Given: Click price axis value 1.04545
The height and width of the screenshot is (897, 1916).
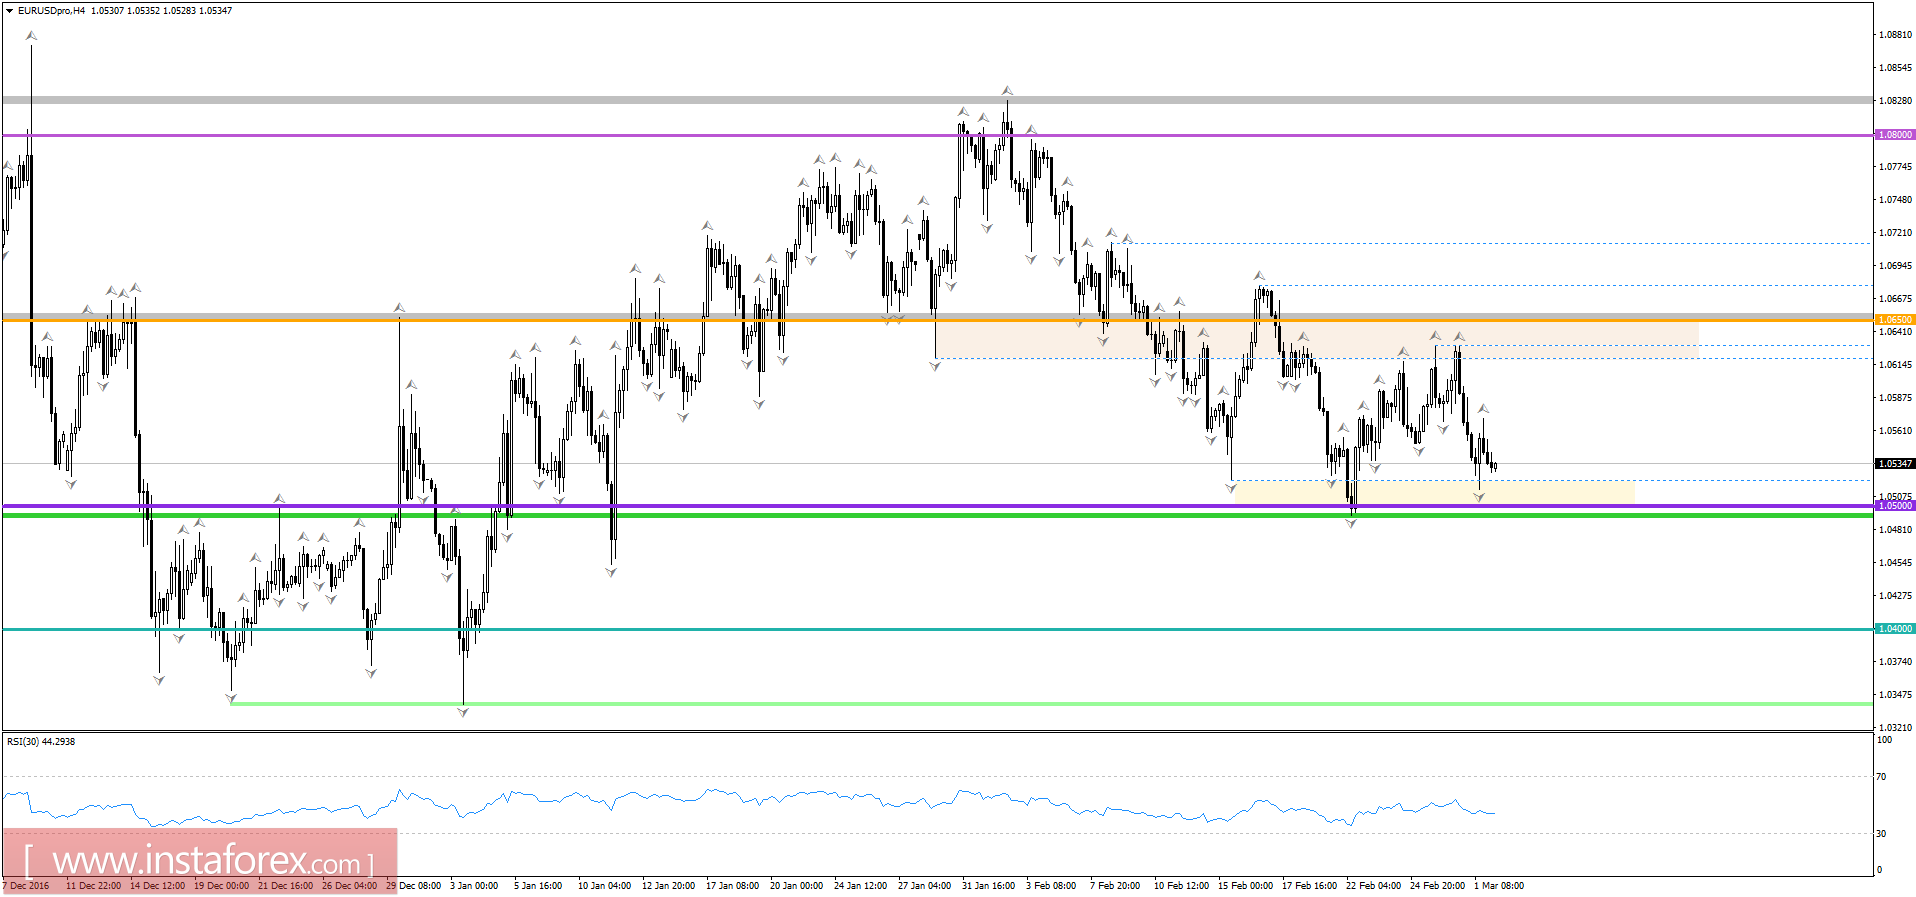Looking at the screenshot, I should click(1895, 563).
